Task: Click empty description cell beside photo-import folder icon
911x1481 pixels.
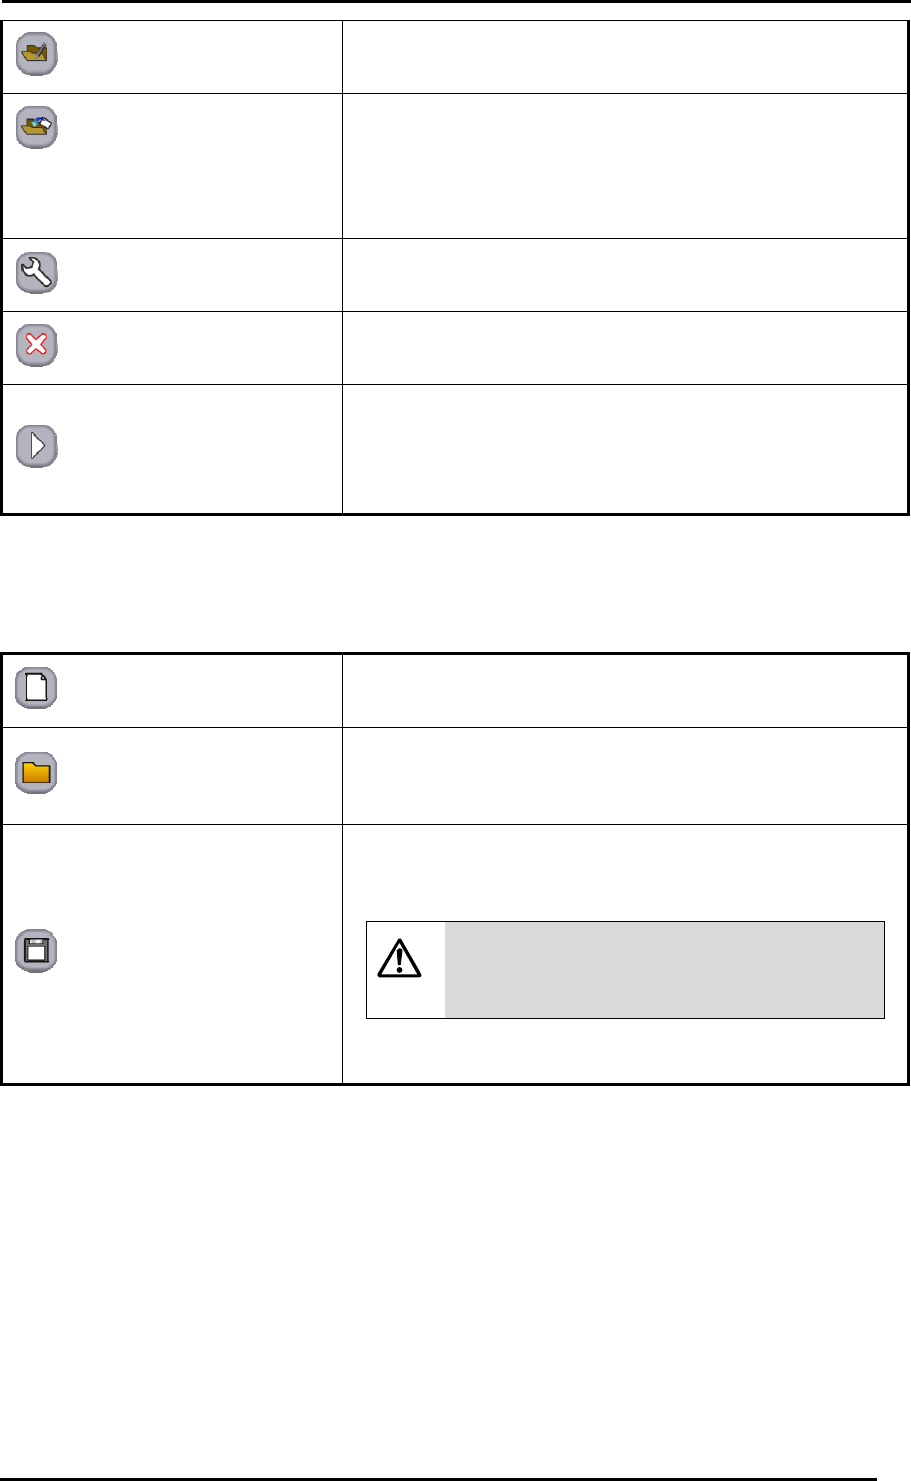Action: [625, 166]
